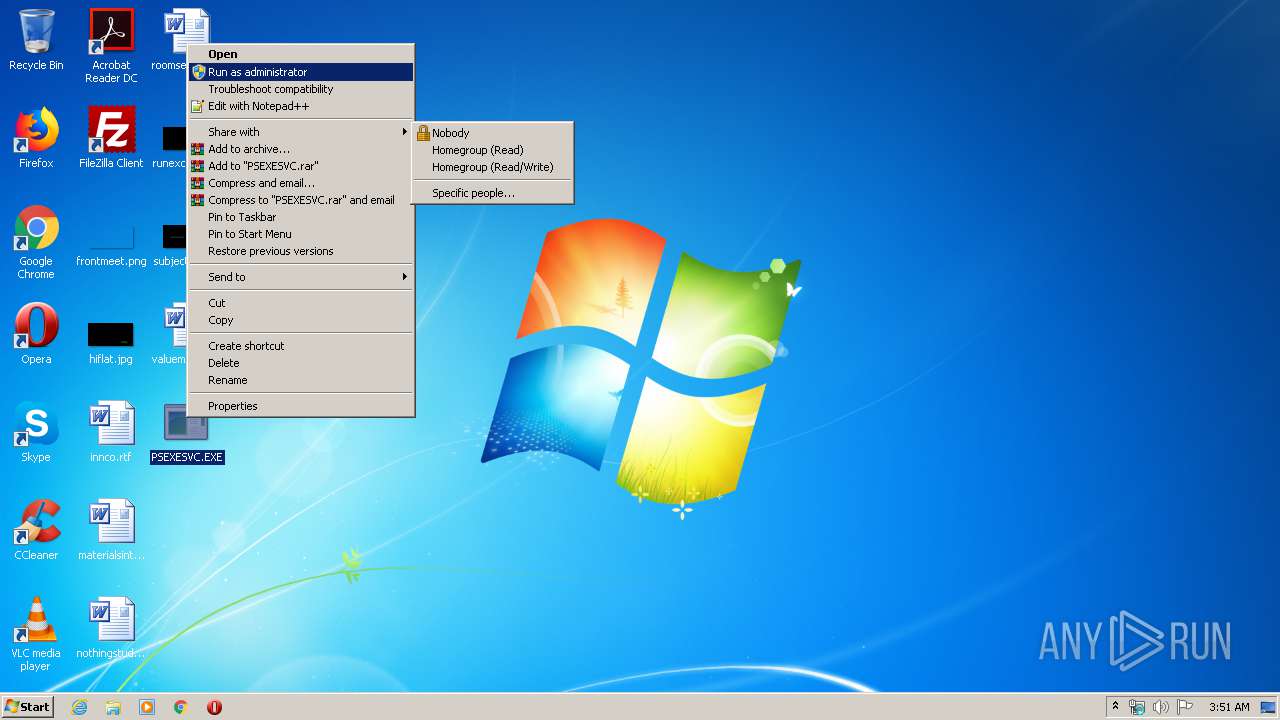Show hidden tray icons arrow
This screenshot has width=1280, height=720.
1115,707
